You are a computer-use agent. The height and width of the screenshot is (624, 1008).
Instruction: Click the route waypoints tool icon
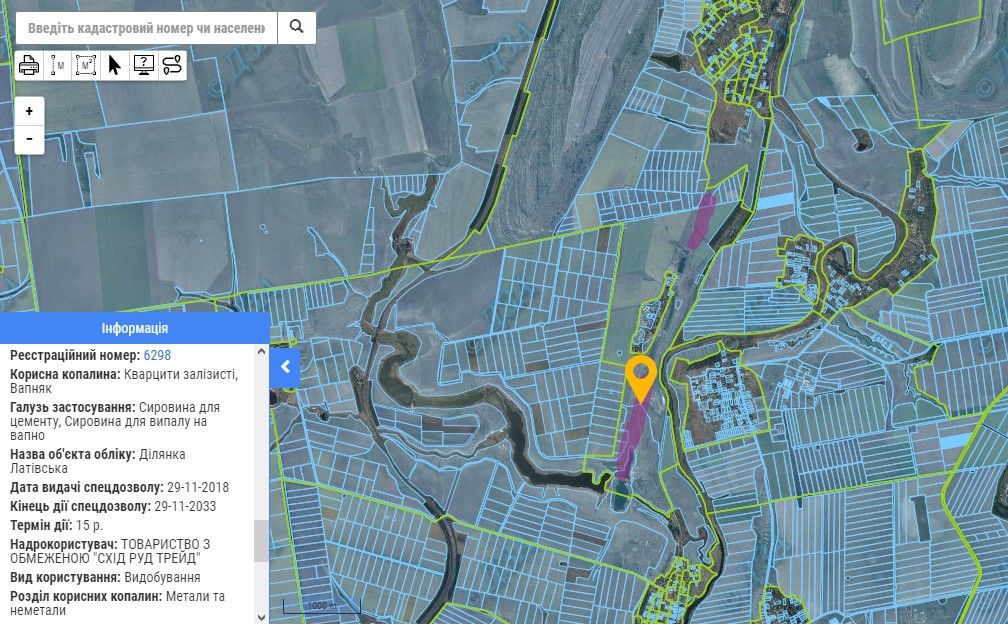point(172,66)
